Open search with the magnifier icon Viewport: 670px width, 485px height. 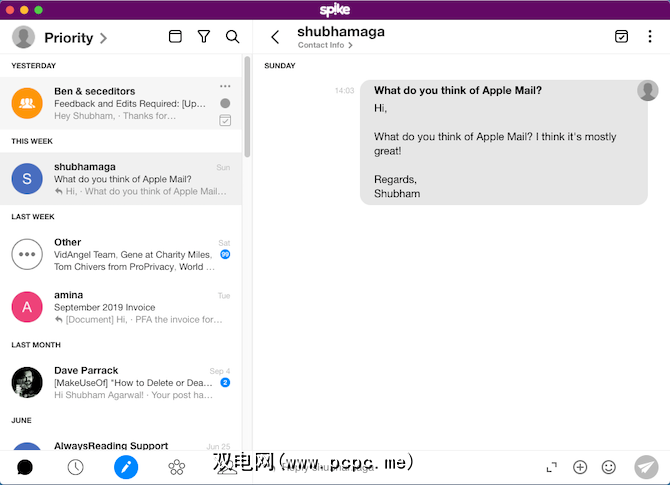[x=232, y=37]
